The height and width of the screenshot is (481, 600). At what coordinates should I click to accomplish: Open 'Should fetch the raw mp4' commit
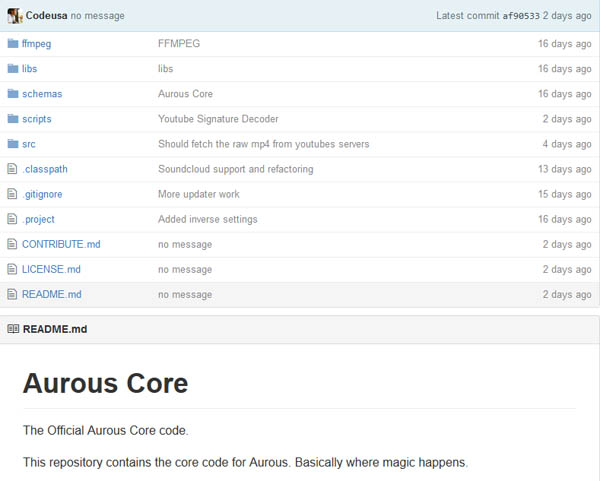coord(264,144)
